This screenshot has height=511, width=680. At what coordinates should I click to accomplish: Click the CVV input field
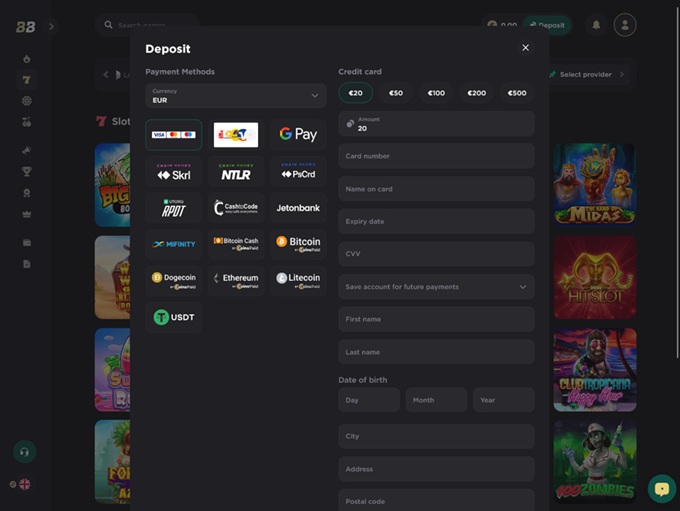click(x=436, y=254)
